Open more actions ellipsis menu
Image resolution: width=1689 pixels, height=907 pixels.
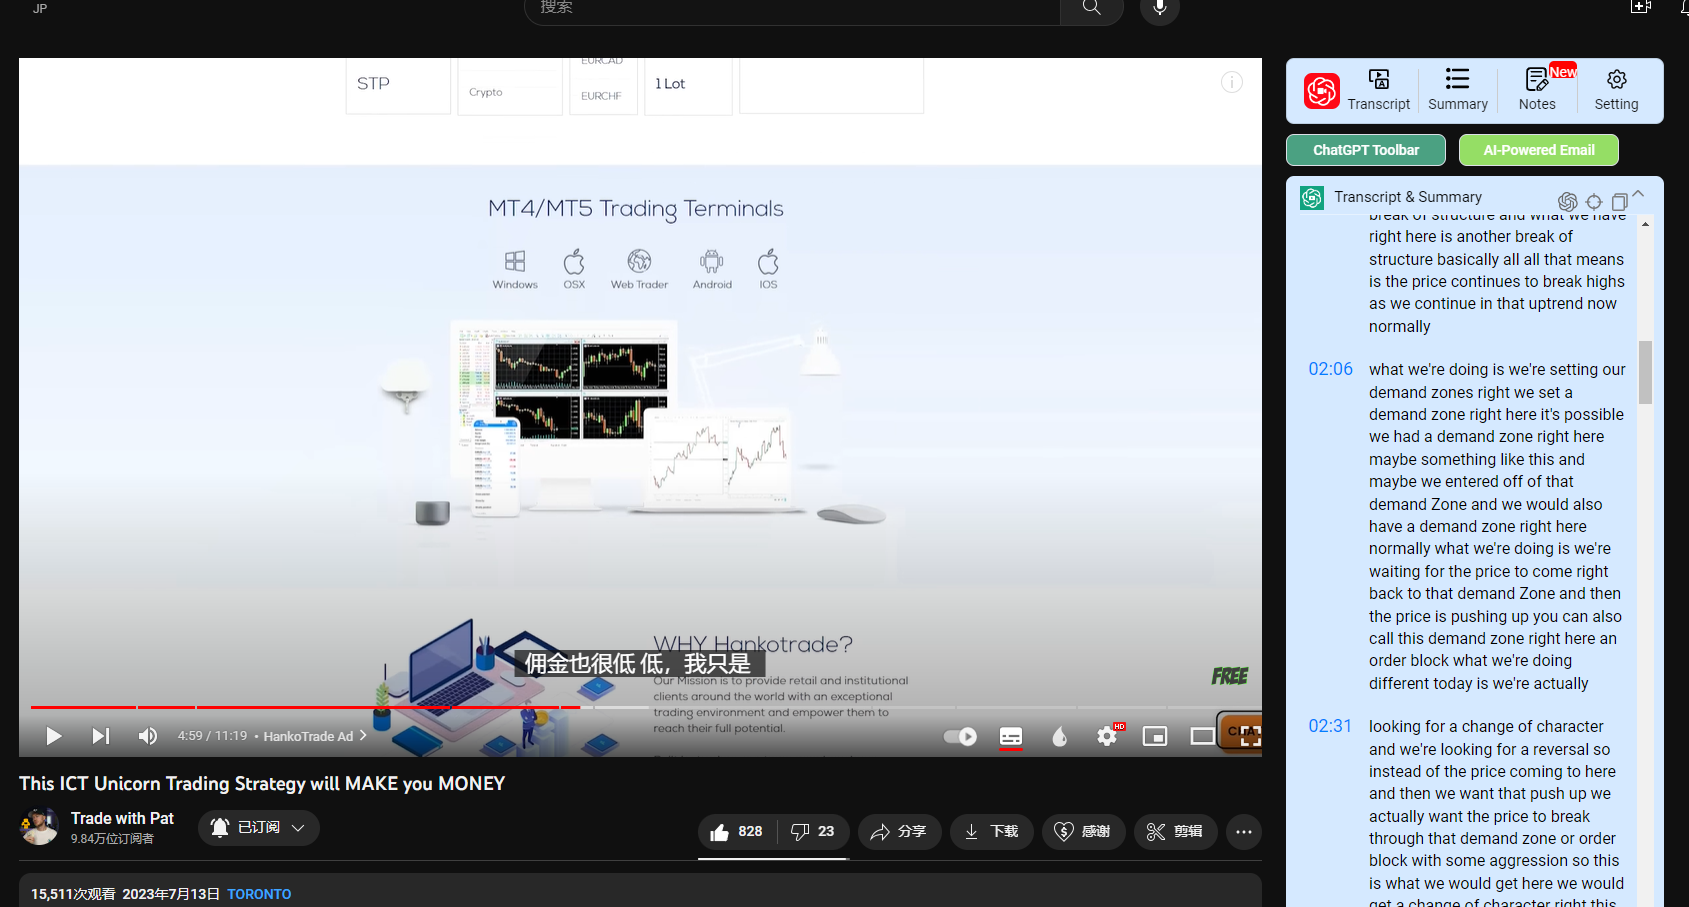pyautogui.click(x=1244, y=831)
